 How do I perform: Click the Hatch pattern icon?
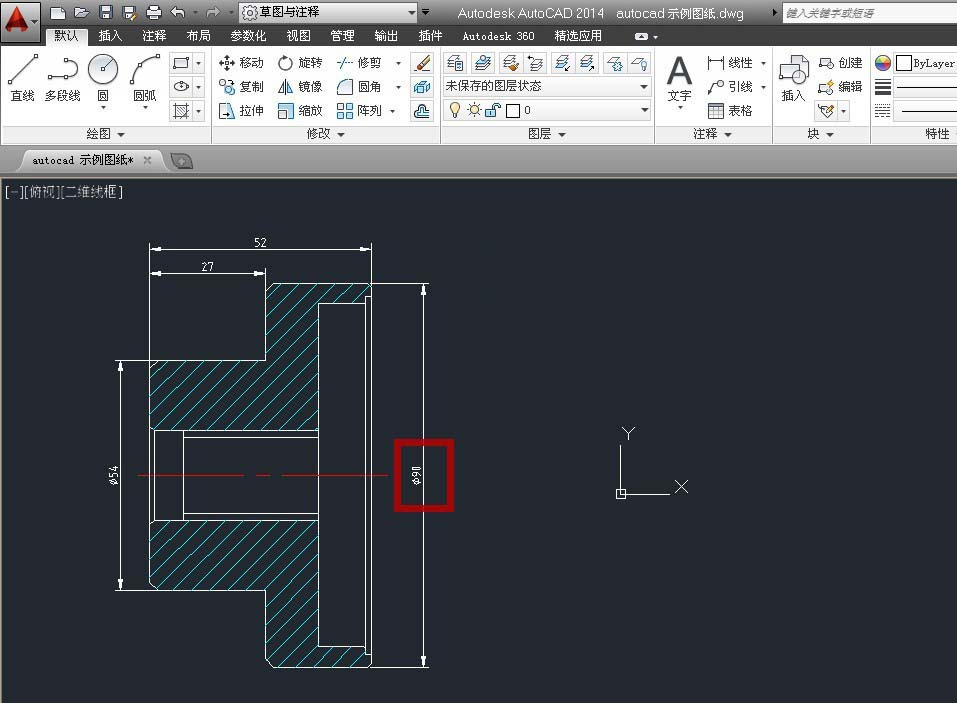[x=181, y=111]
